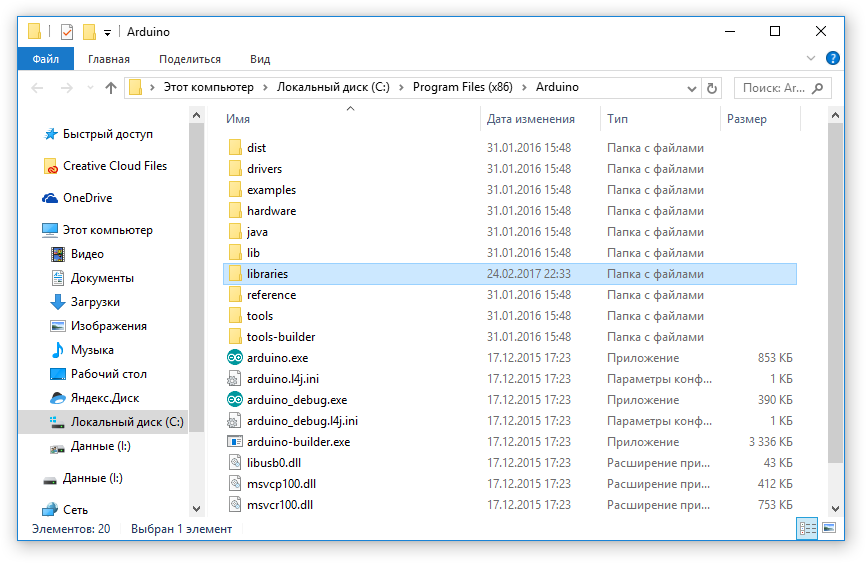Go up one folder level
Screen dimensions: 866x563
point(111,88)
